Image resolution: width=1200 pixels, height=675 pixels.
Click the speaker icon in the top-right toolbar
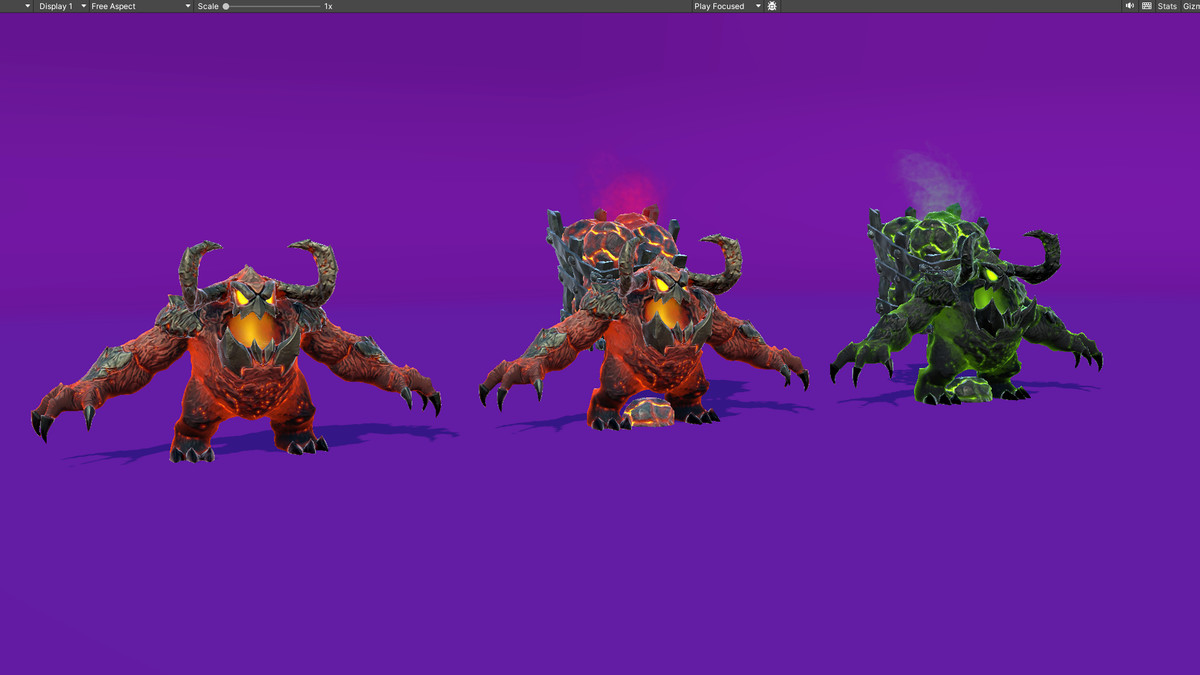[x=1130, y=6]
